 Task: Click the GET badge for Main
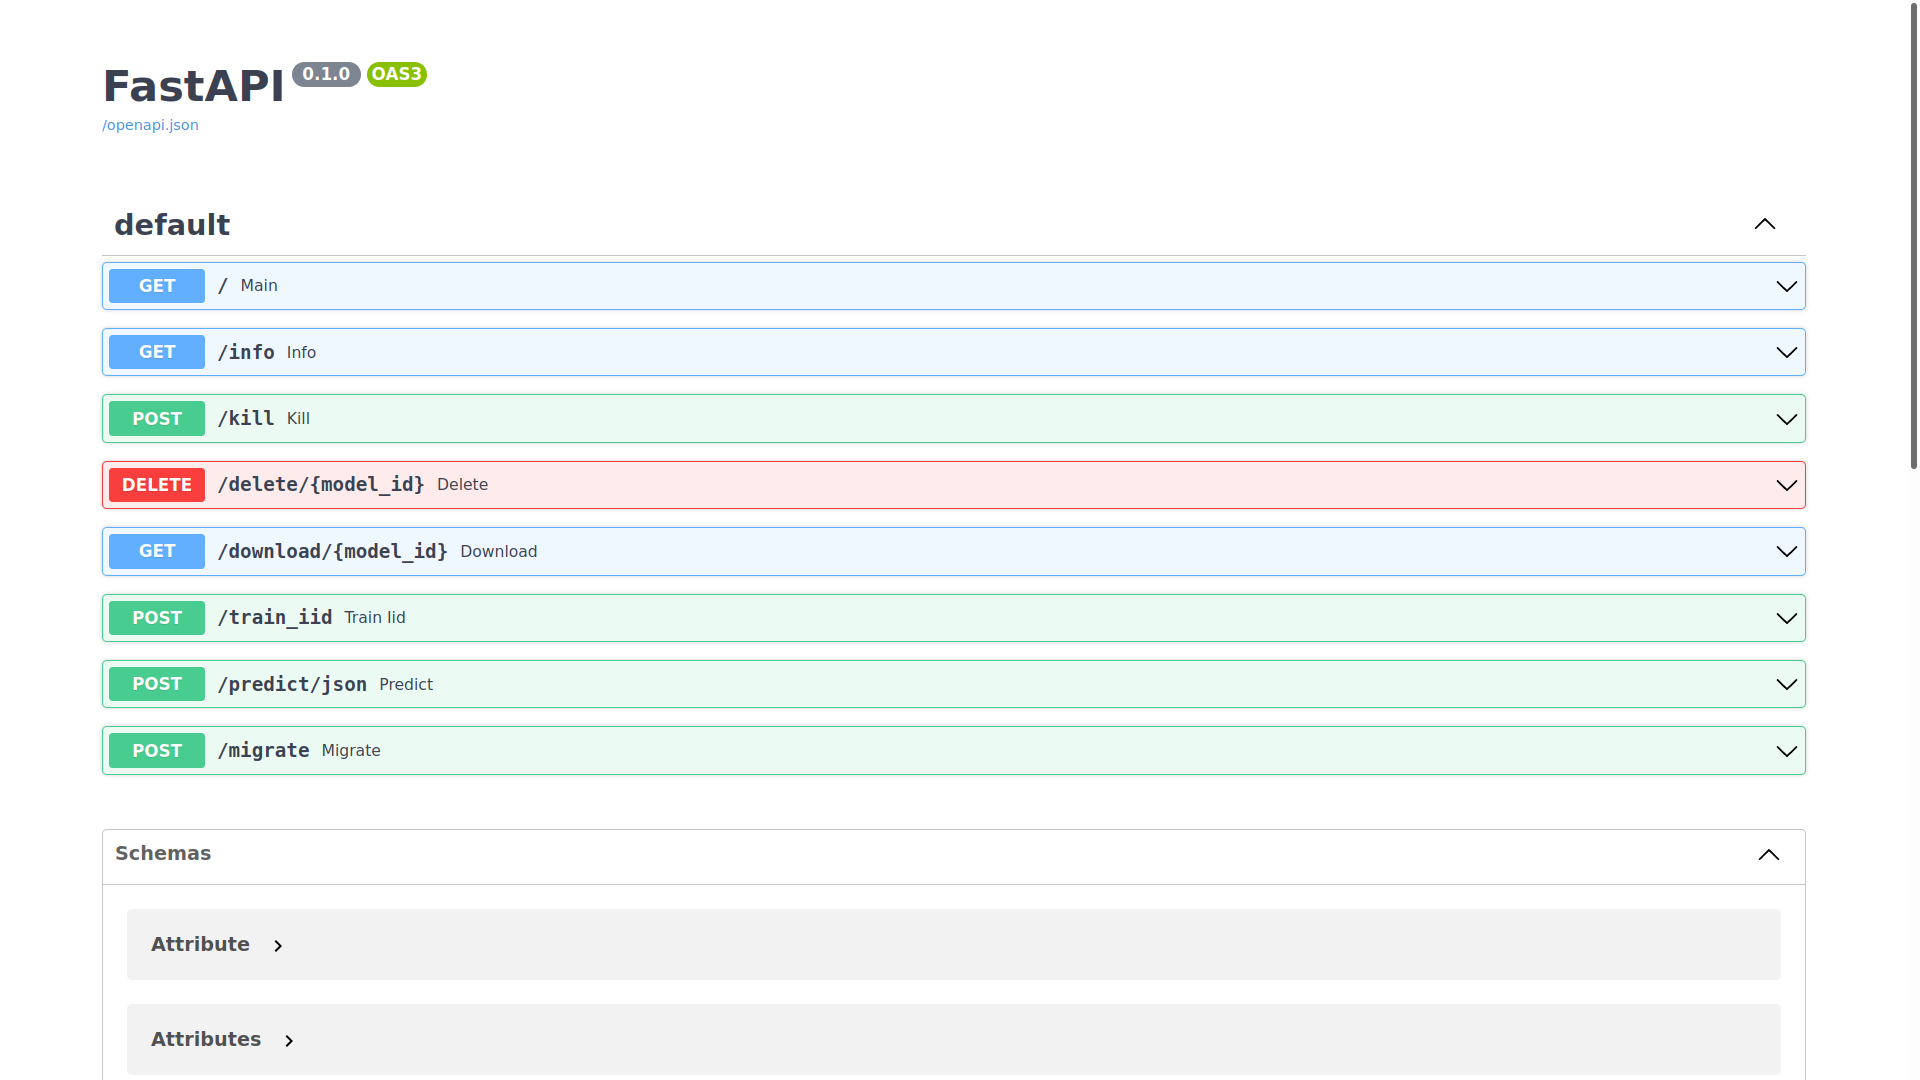pyautogui.click(x=157, y=286)
